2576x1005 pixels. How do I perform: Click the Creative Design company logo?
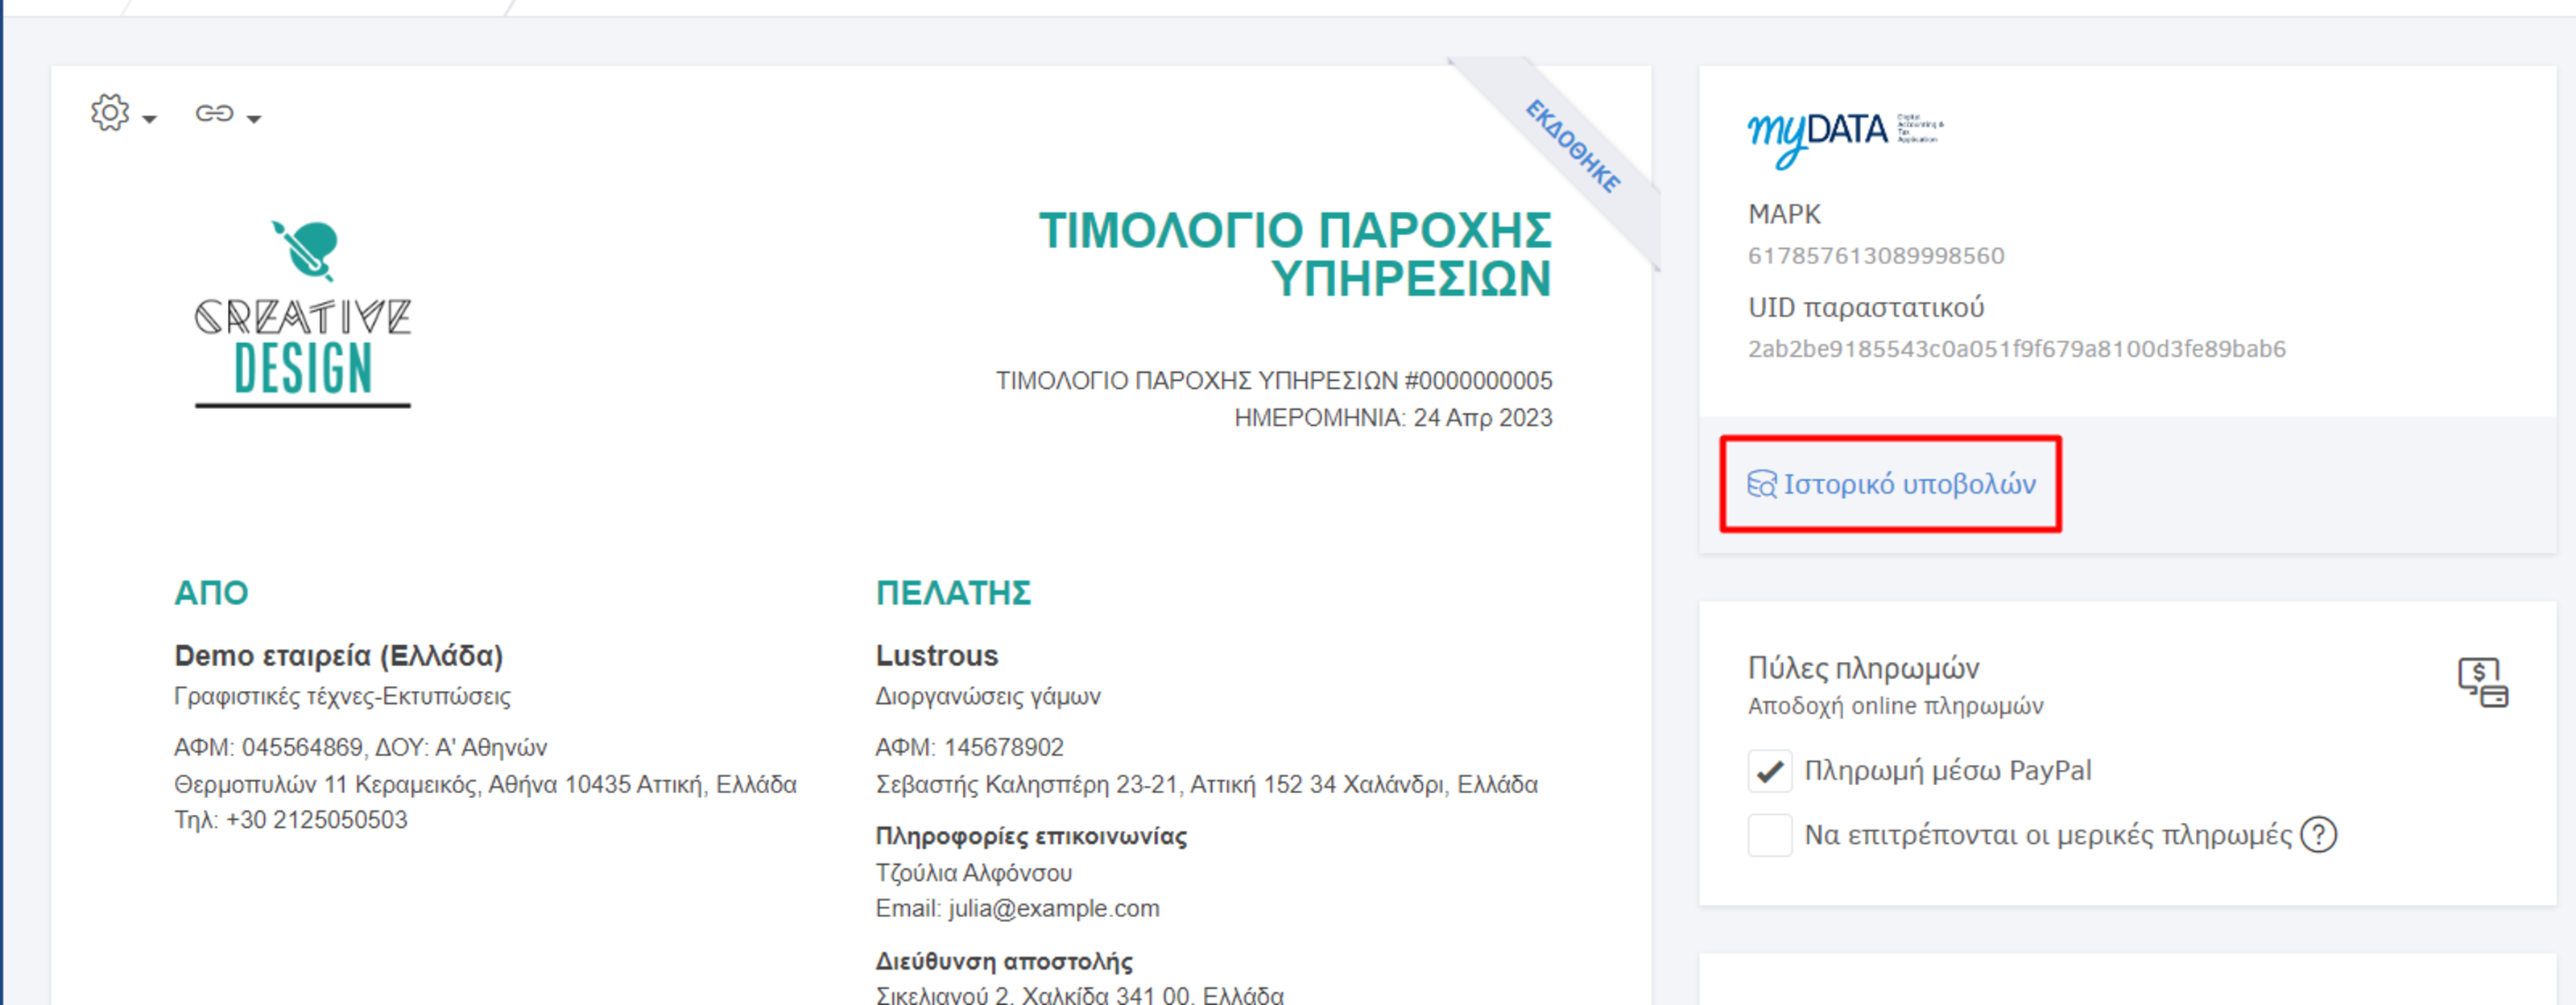303,314
